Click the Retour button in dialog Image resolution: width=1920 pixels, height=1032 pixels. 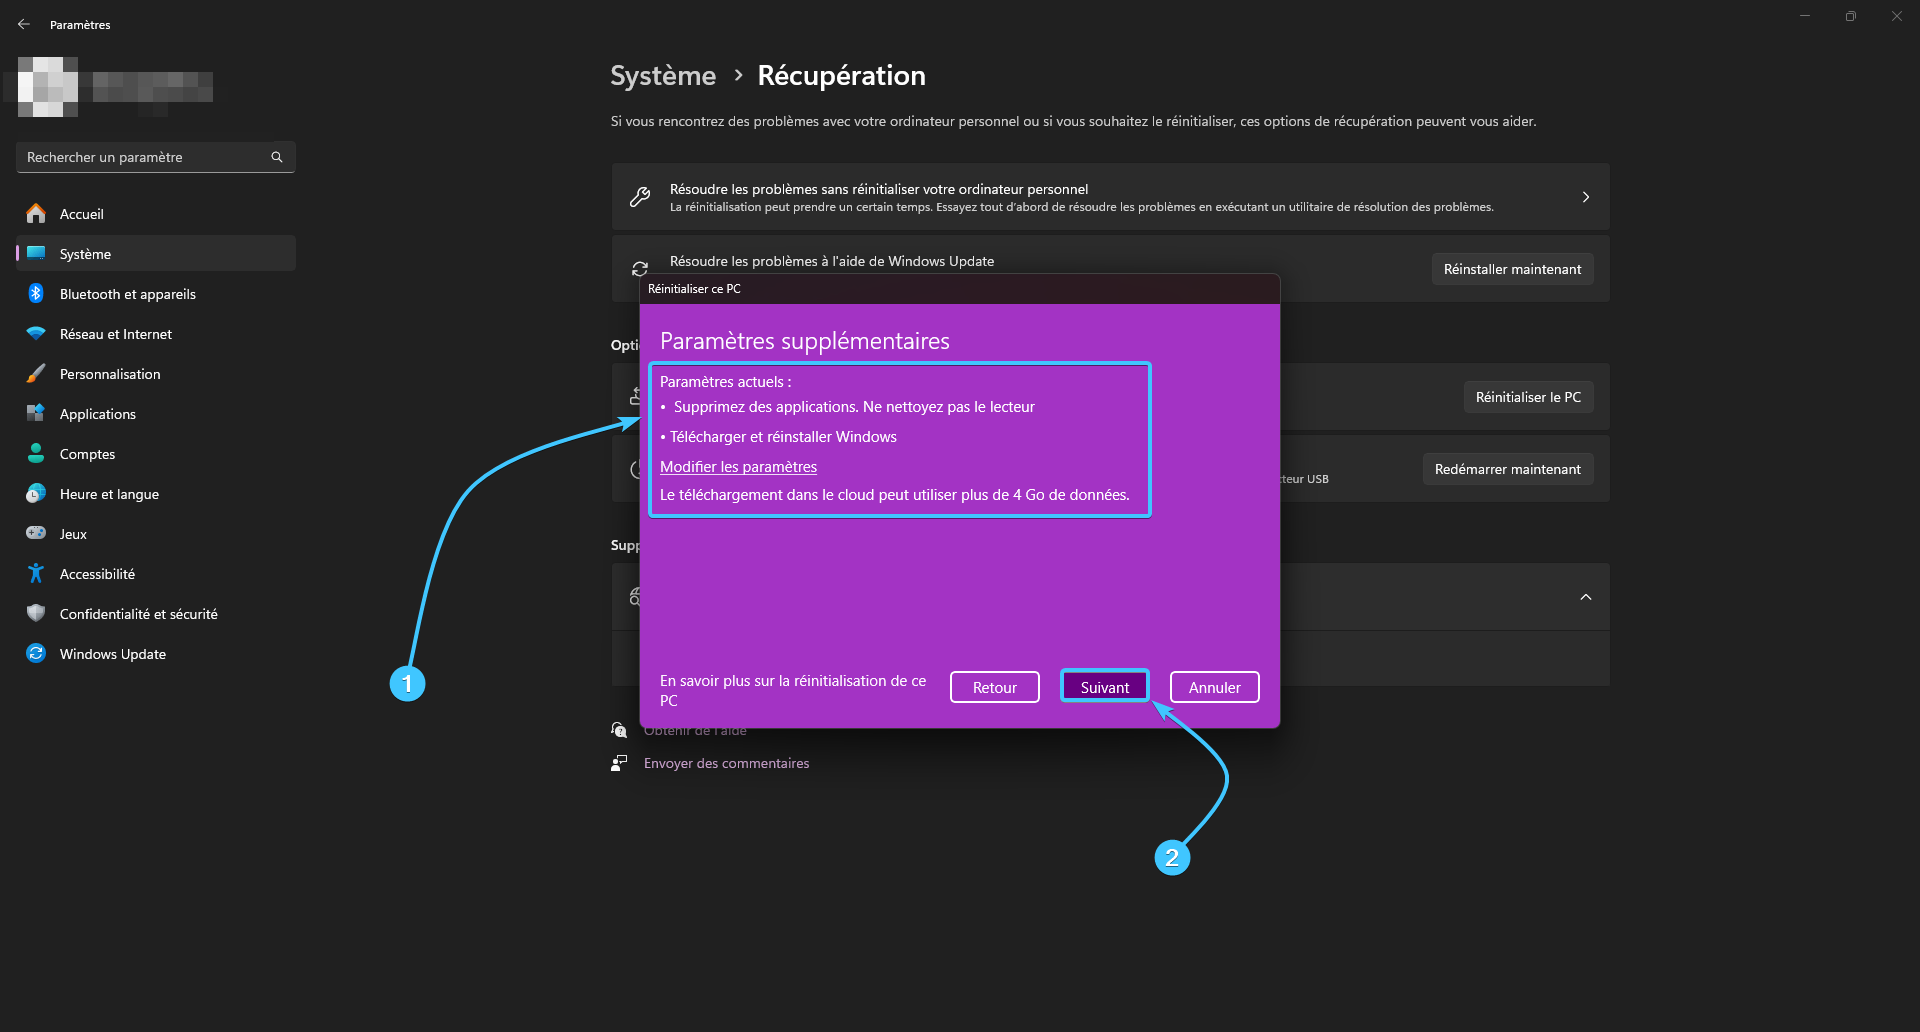click(995, 687)
